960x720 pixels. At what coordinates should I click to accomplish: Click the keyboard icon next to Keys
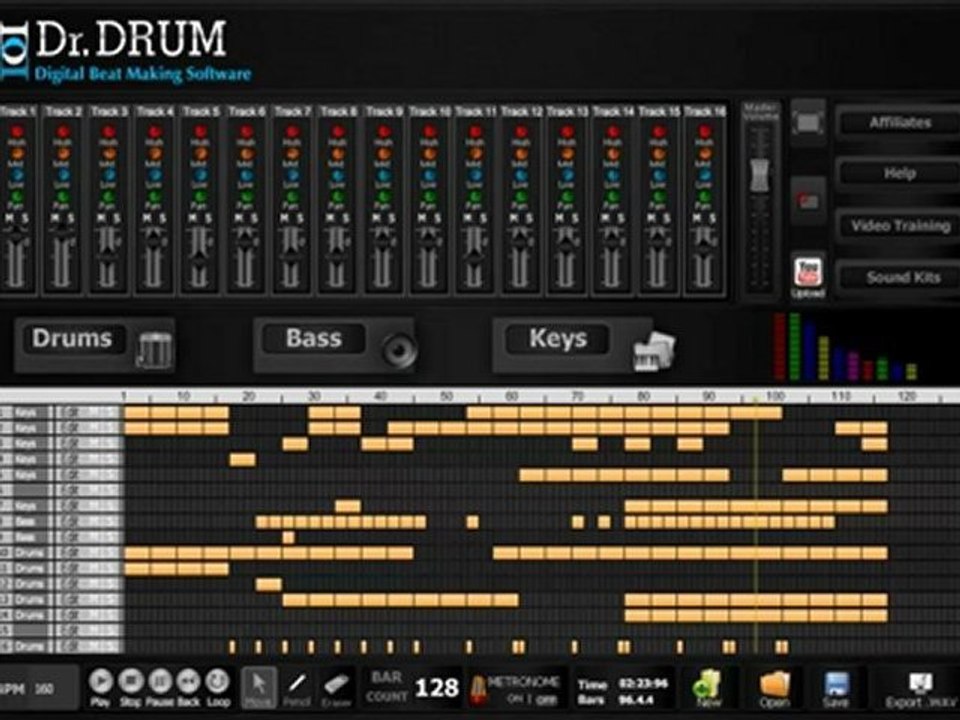pos(653,350)
